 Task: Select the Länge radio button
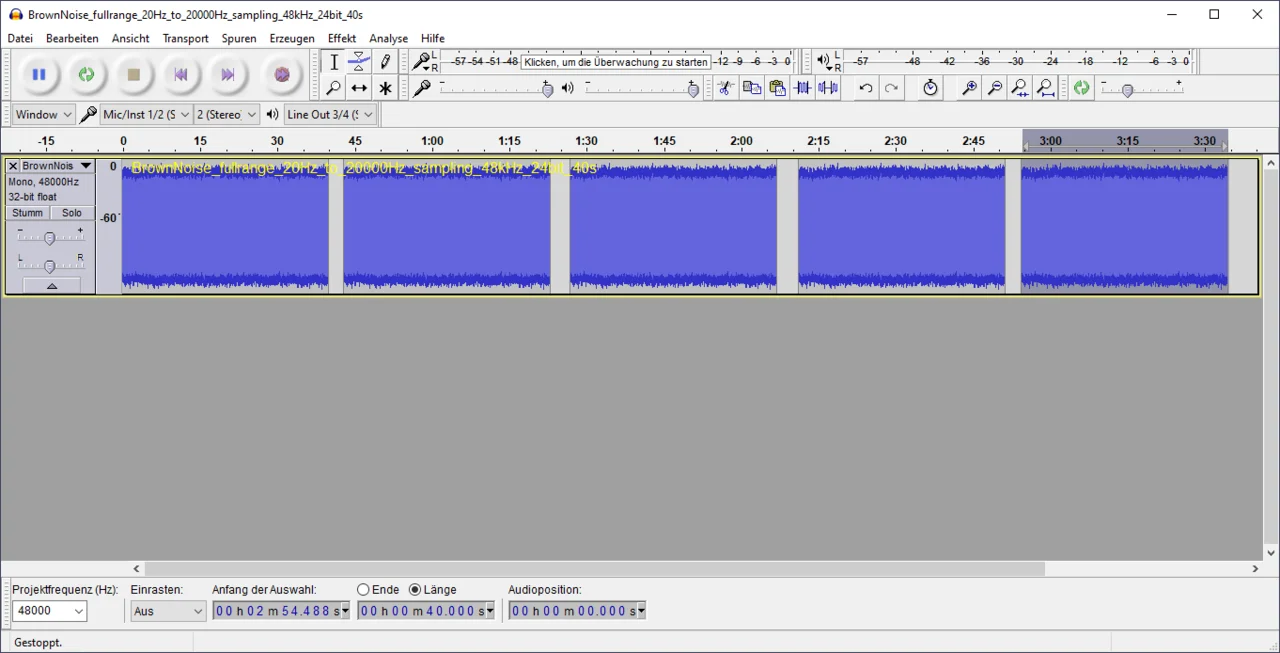coord(415,590)
